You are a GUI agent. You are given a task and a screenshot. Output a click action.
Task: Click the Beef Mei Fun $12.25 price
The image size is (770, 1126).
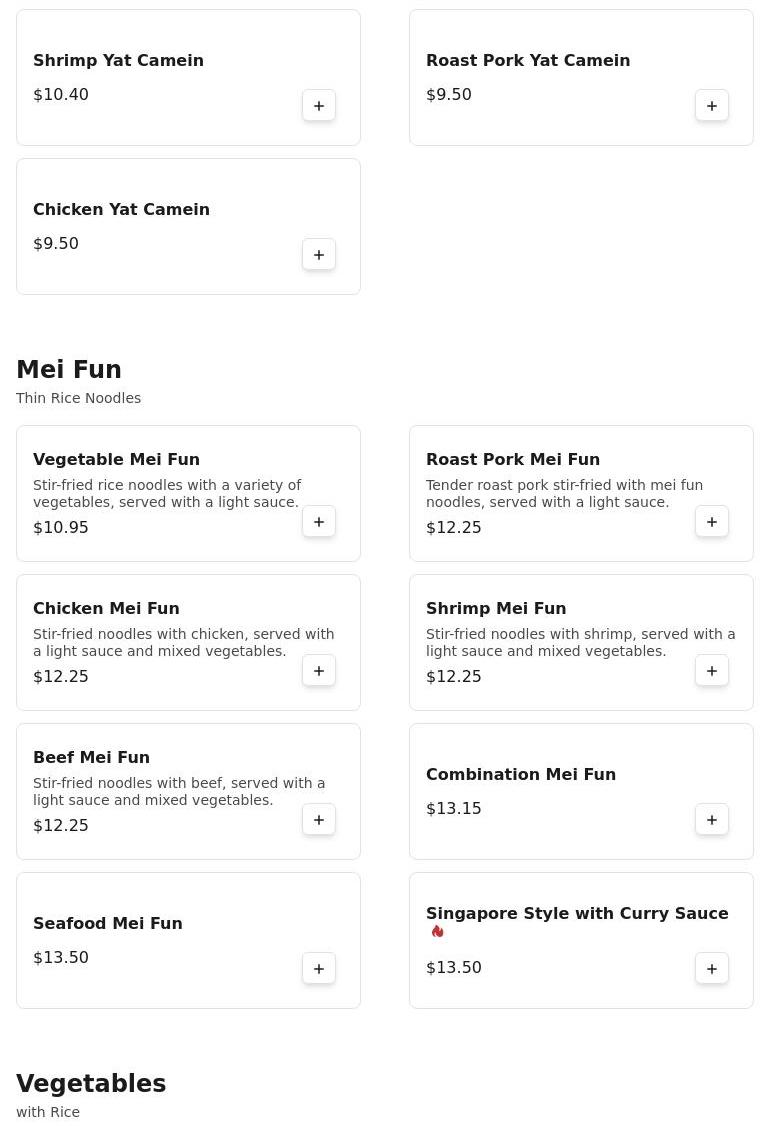(61, 826)
